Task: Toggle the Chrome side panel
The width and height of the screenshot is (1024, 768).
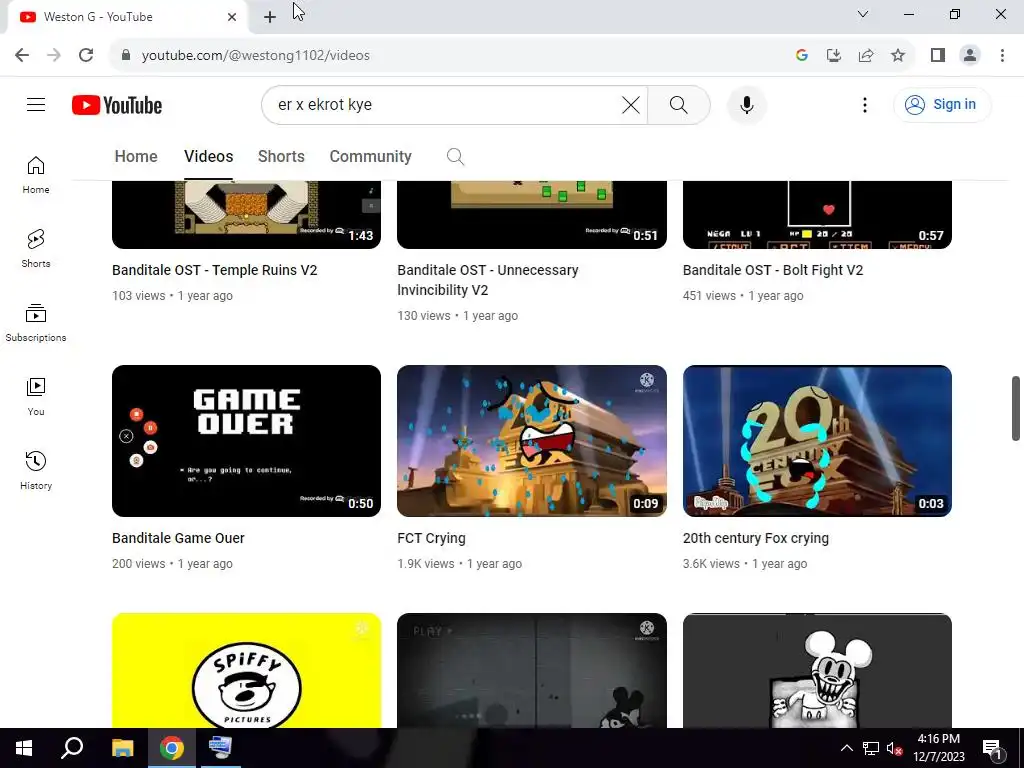Action: tap(938, 56)
